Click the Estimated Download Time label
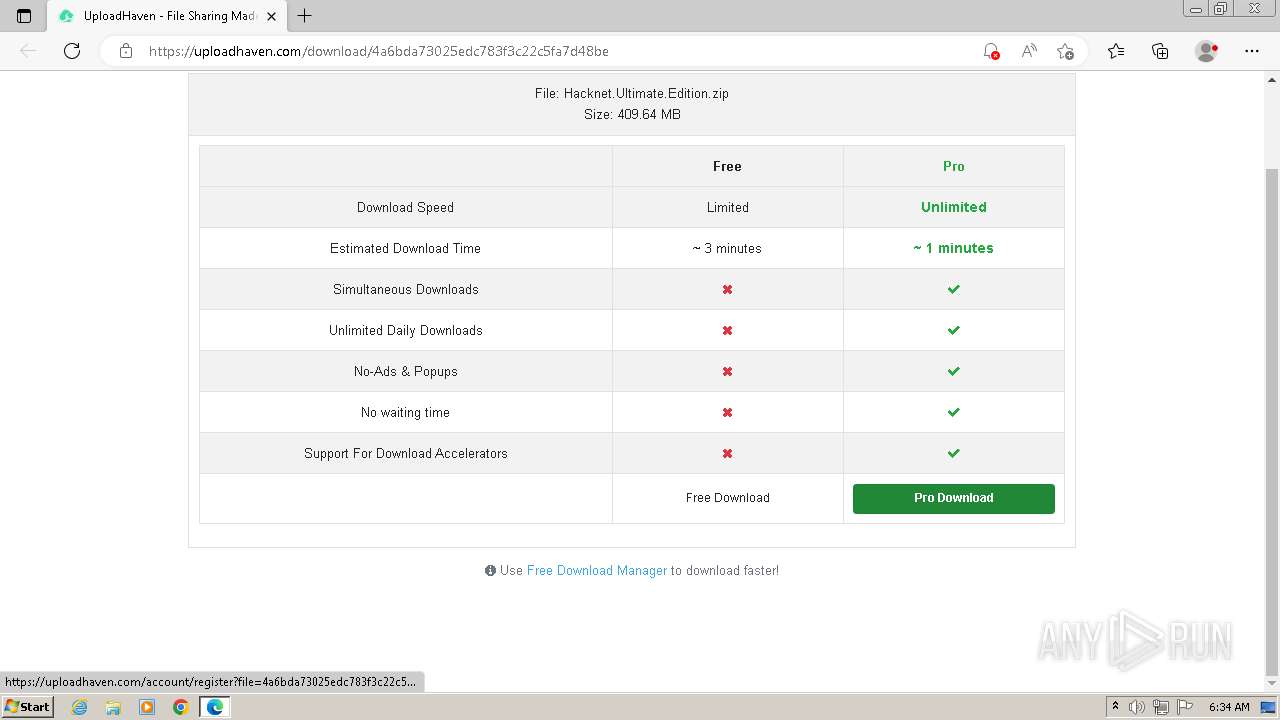The image size is (1280, 720). (405, 249)
